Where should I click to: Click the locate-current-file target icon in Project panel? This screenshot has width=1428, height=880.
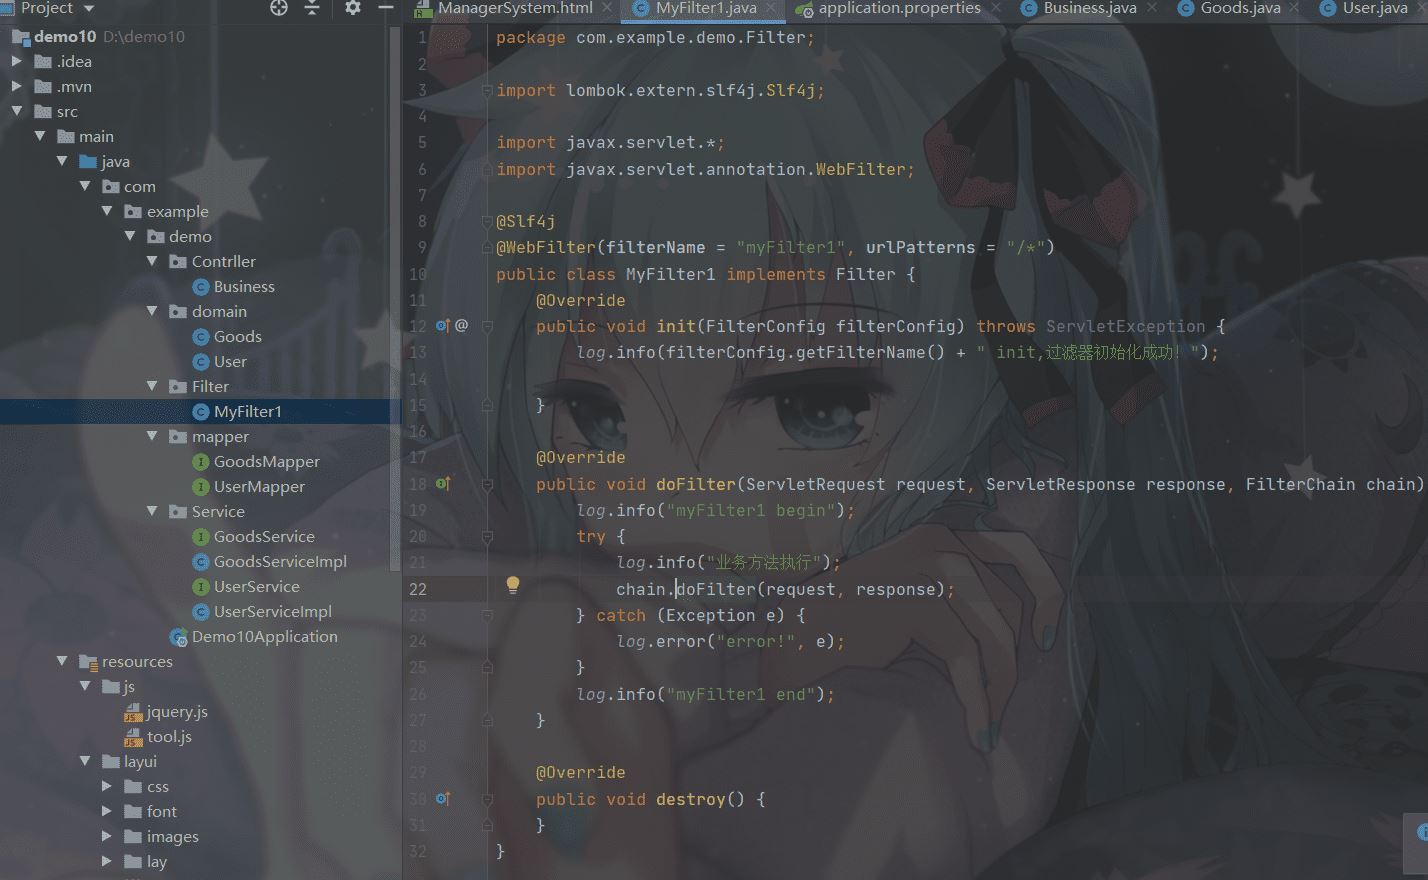pyautogui.click(x=279, y=8)
